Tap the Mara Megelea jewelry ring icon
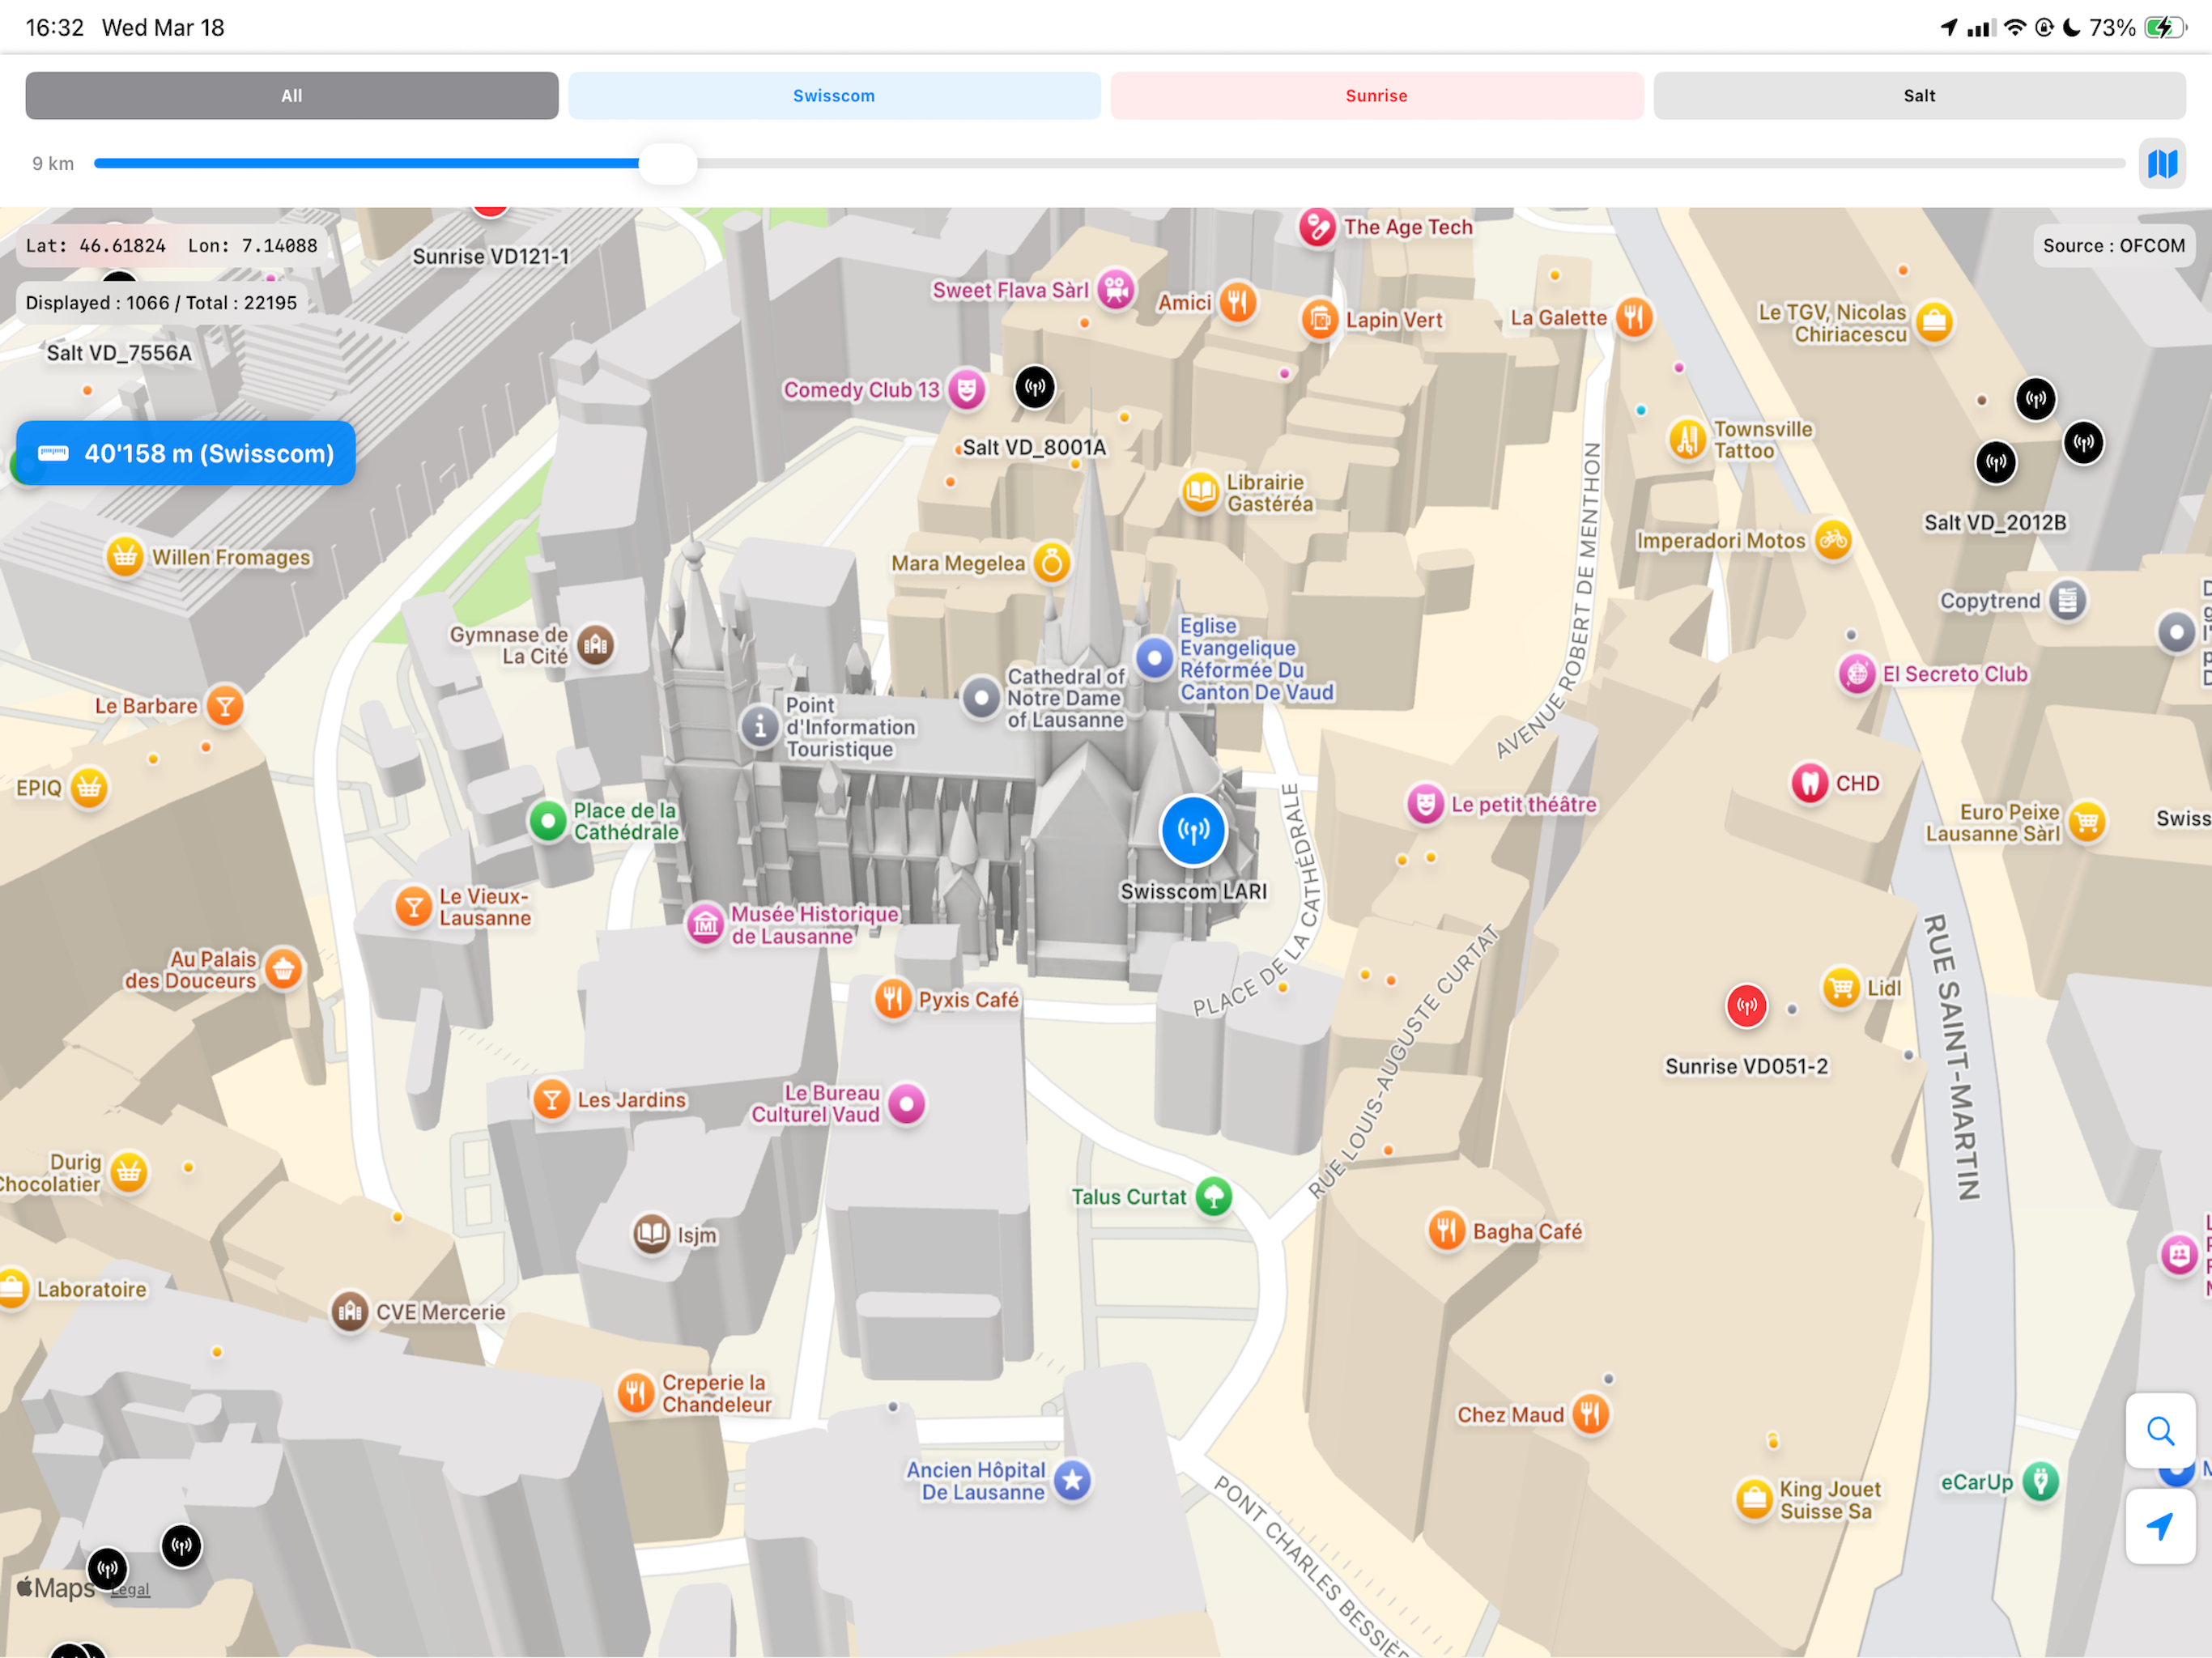This screenshot has width=2212, height=1658. click(1051, 563)
